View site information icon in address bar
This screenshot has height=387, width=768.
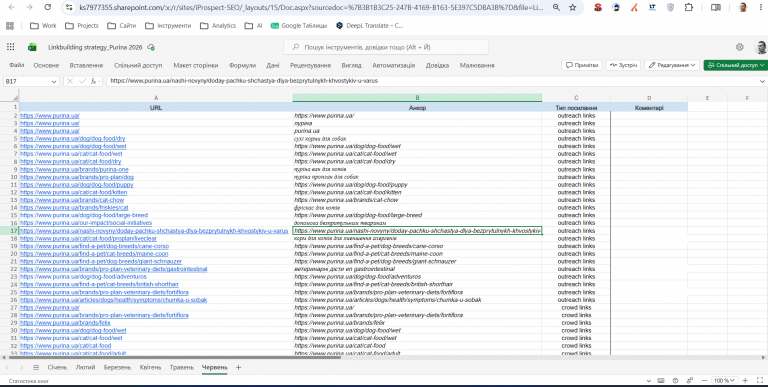pos(70,7)
